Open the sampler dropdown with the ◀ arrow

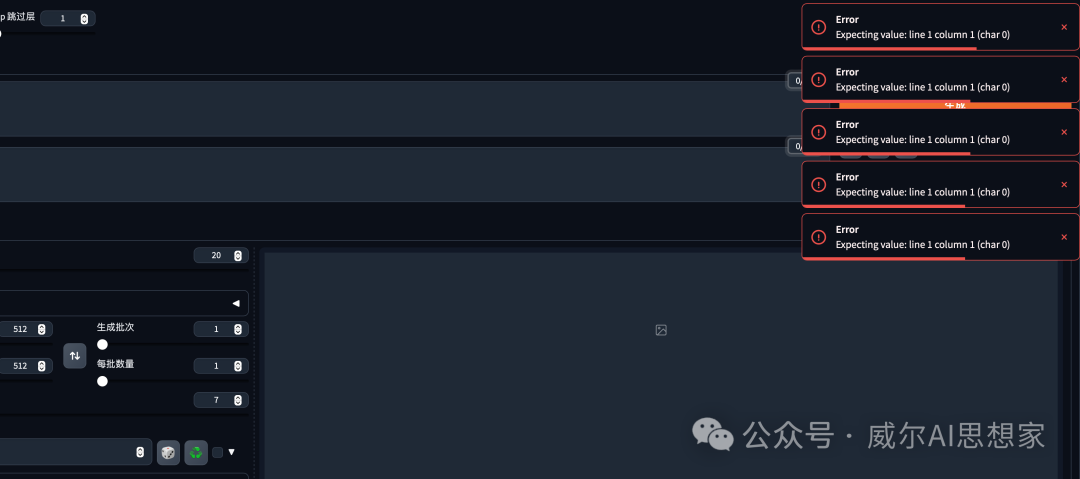click(x=236, y=303)
